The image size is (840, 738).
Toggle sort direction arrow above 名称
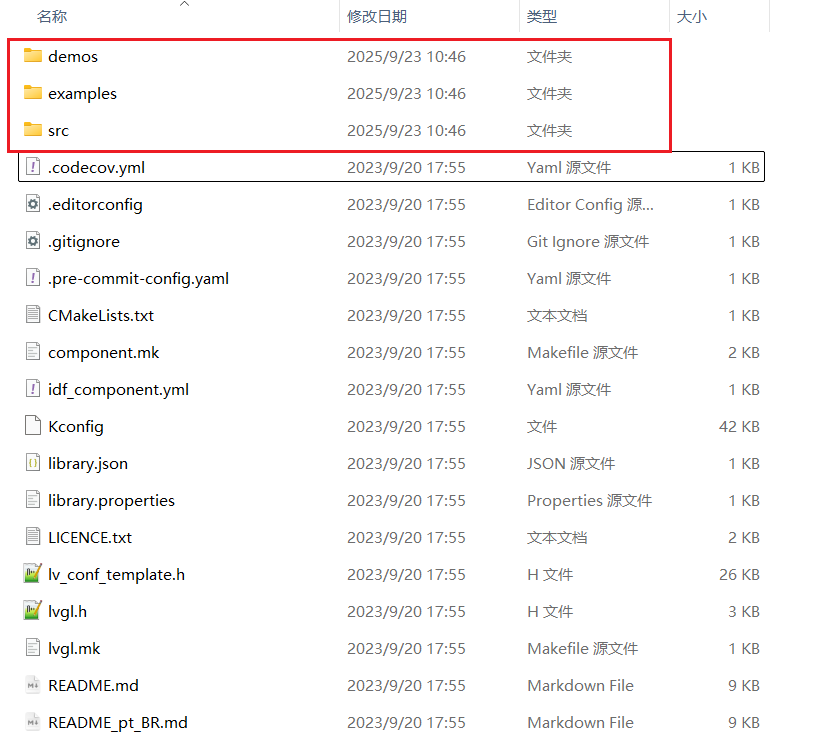(184, 4)
